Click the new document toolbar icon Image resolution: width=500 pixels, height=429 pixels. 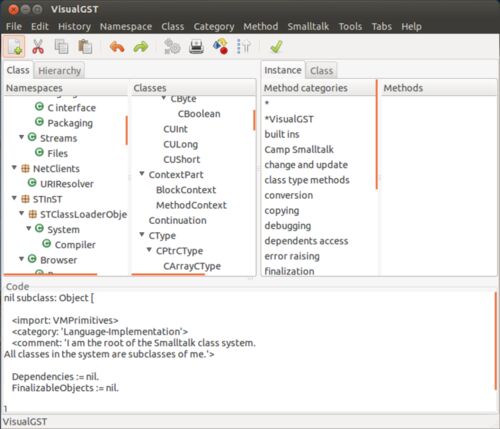14,46
